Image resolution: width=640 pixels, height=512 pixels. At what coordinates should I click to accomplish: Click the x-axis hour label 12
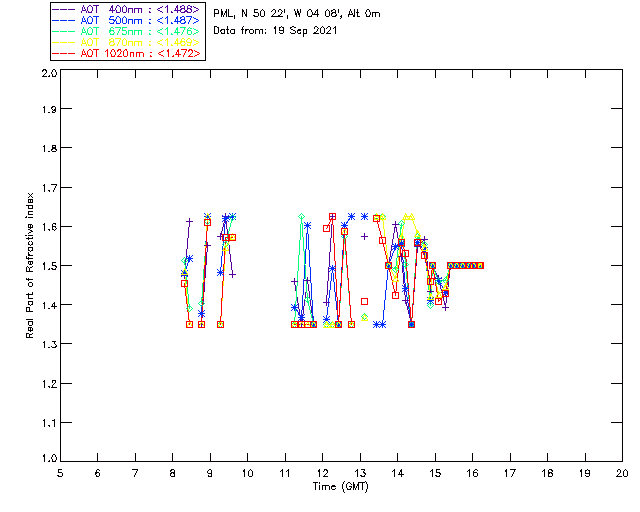(x=322, y=473)
